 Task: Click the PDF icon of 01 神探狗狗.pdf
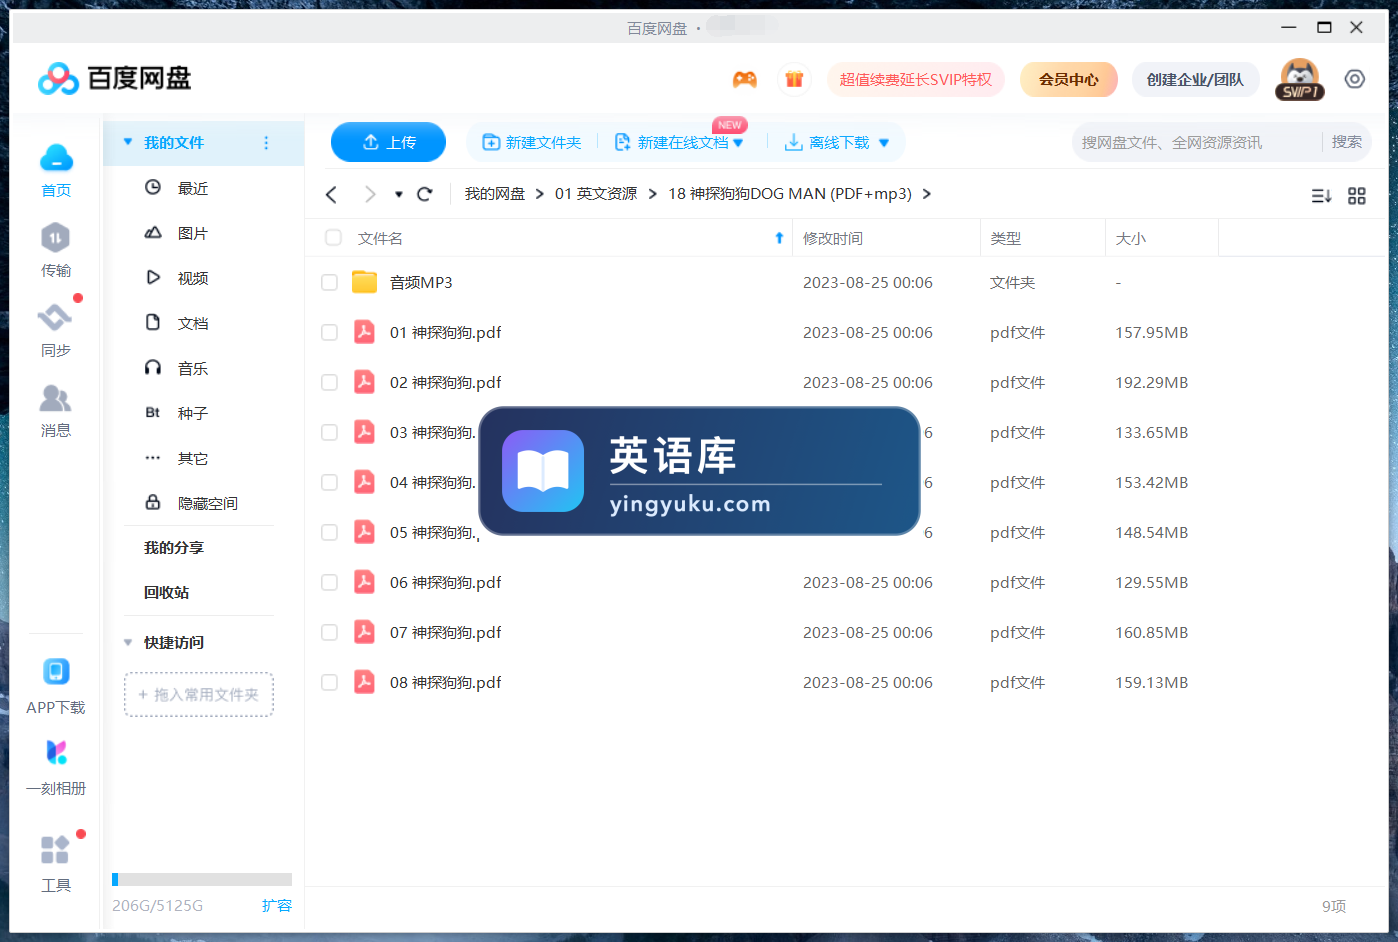[365, 332]
